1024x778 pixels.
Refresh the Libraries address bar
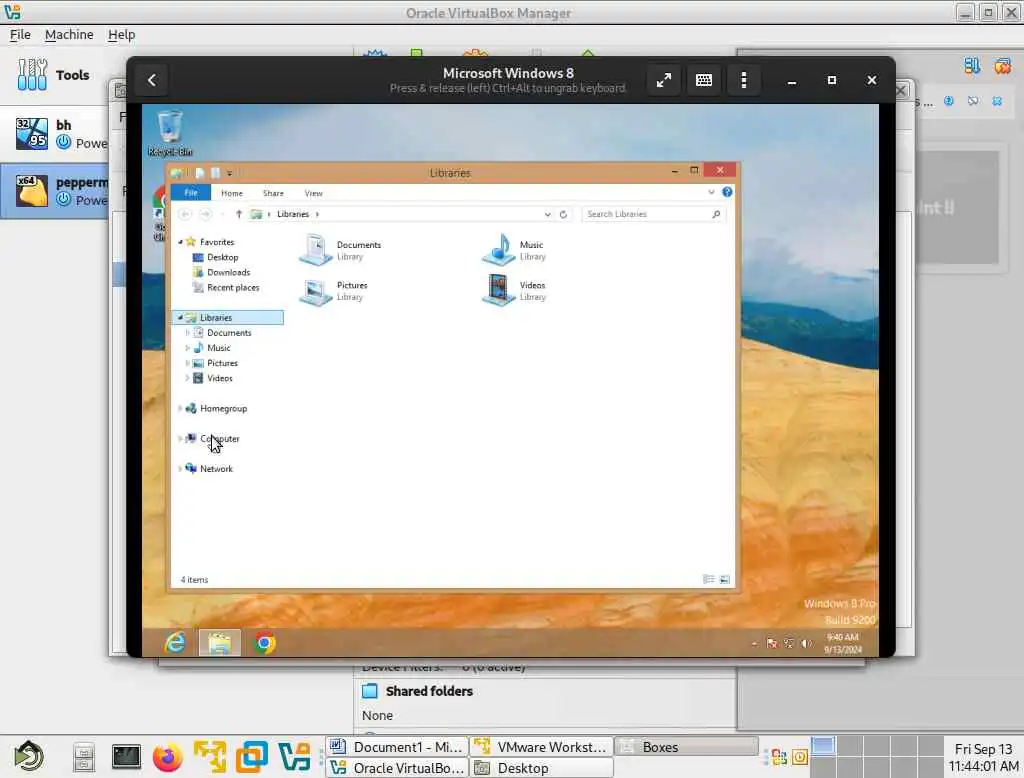[x=563, y=214]
